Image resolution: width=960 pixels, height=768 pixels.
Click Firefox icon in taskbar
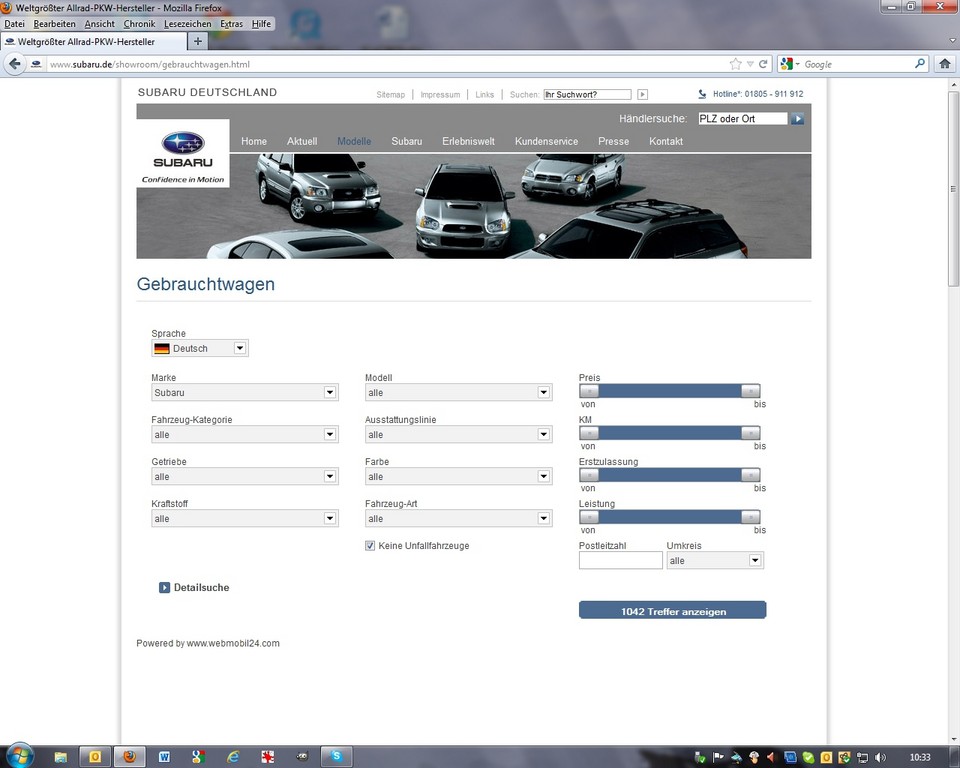(129, 757)
